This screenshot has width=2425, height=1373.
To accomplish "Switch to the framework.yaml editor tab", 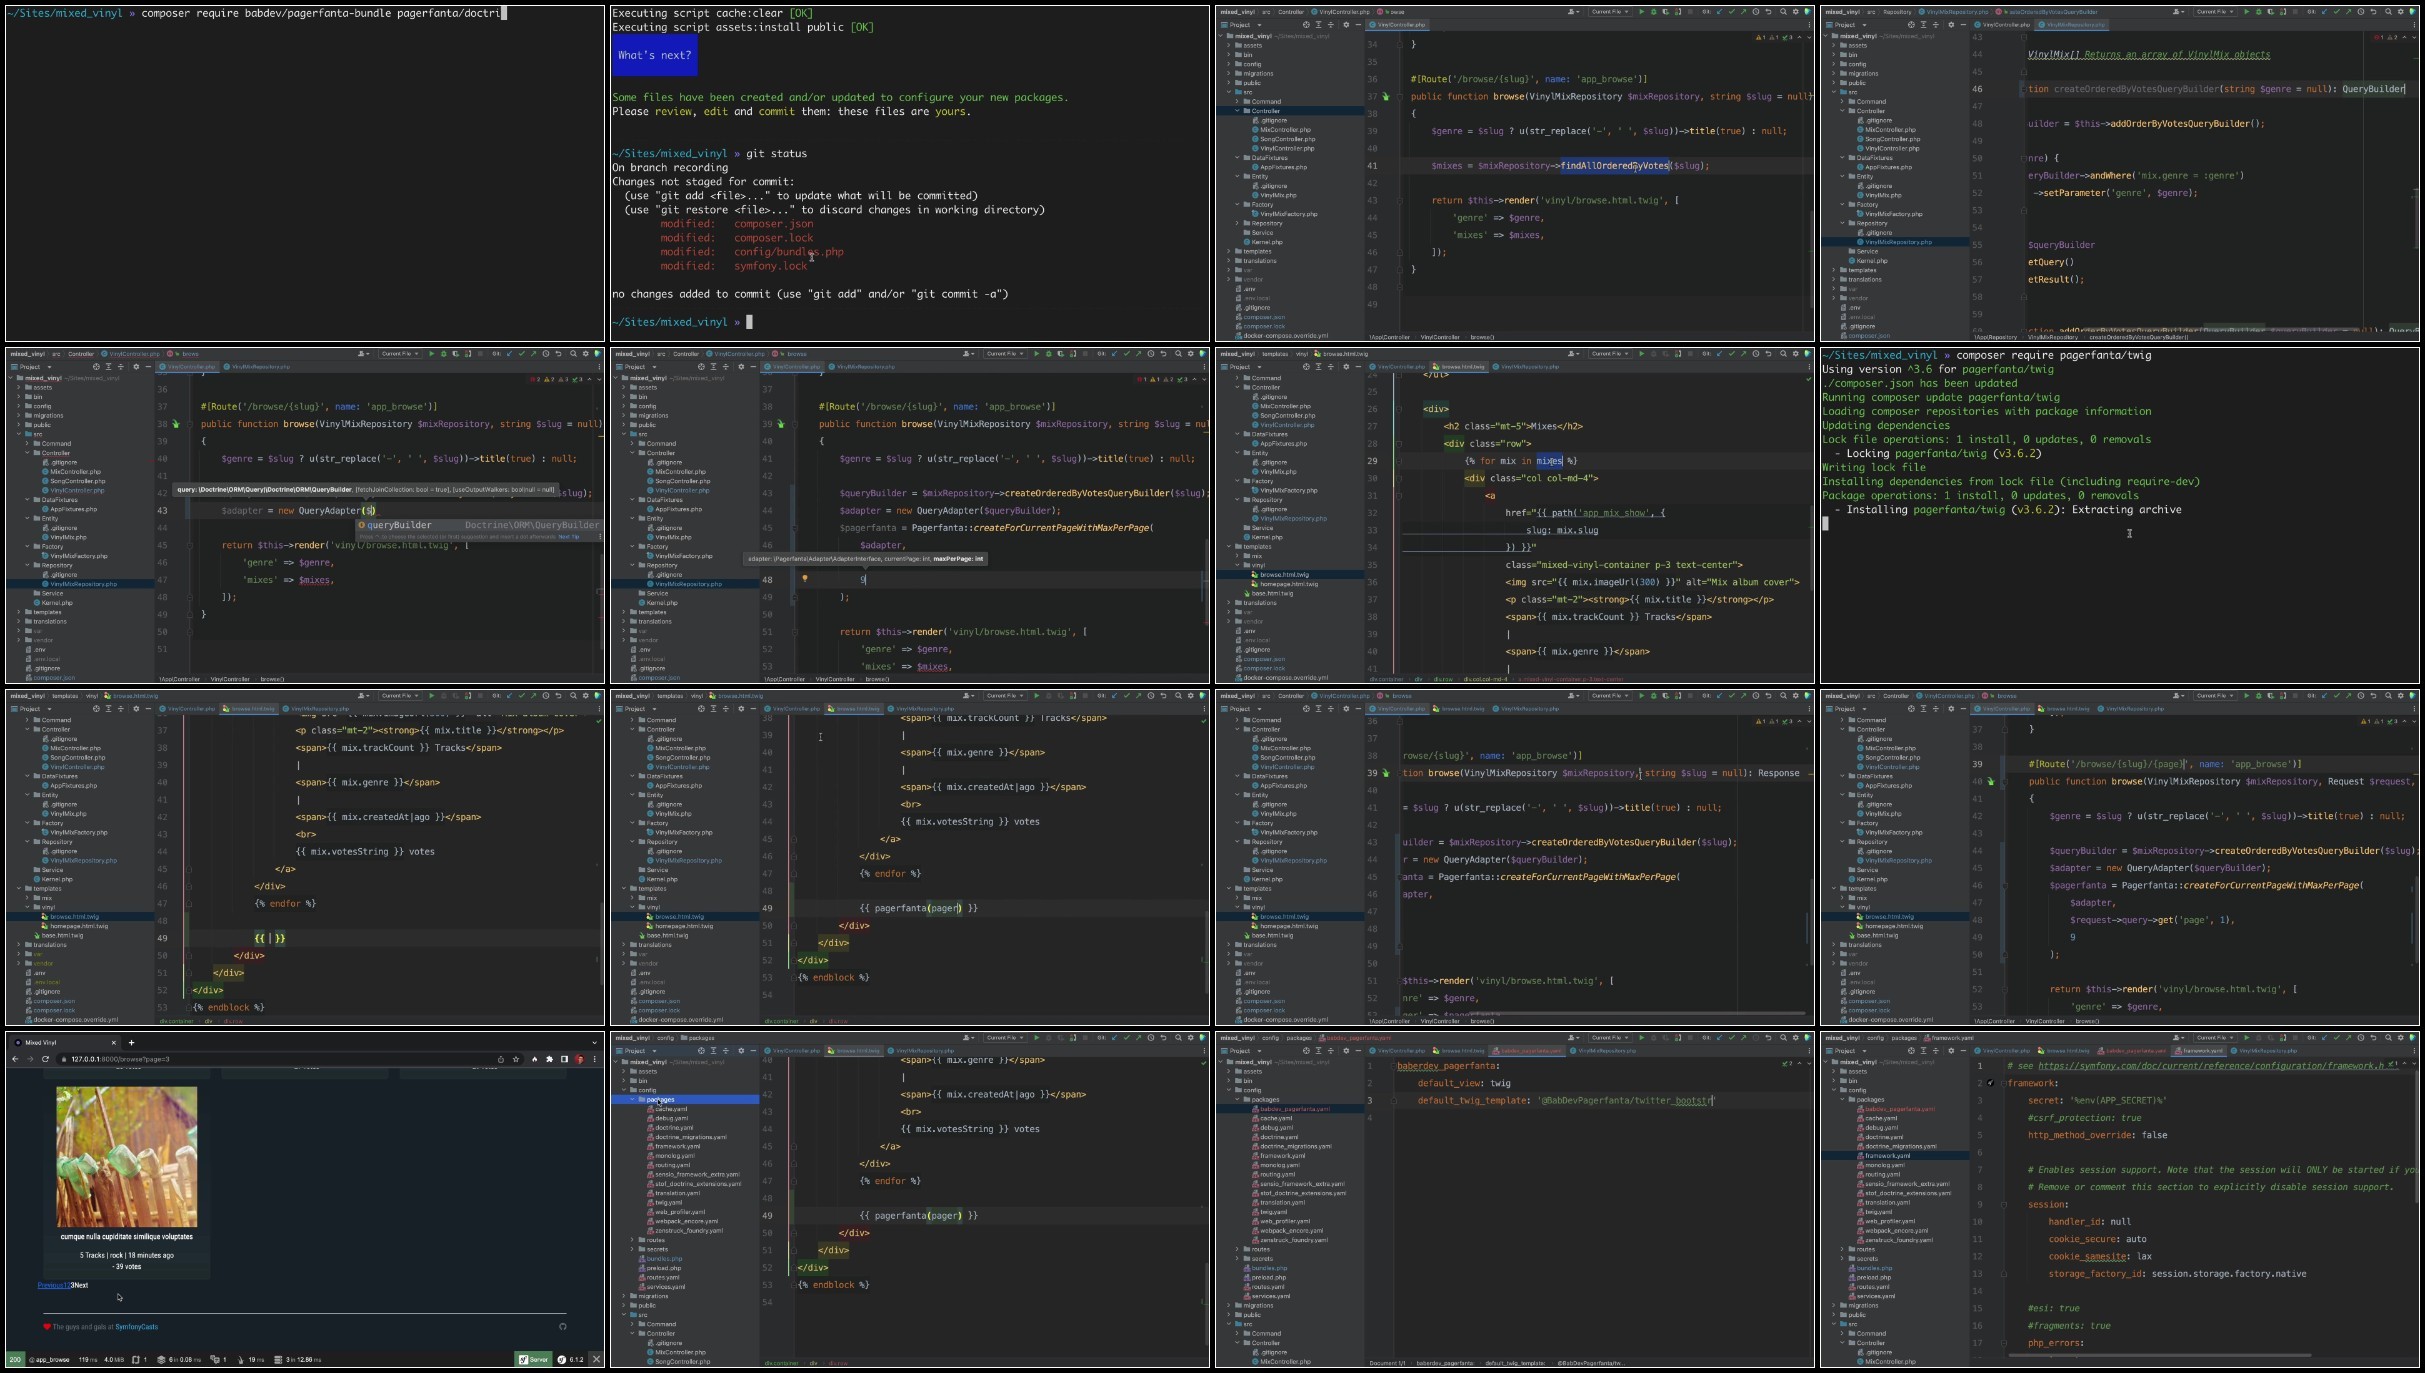I will (2201, 1051).
